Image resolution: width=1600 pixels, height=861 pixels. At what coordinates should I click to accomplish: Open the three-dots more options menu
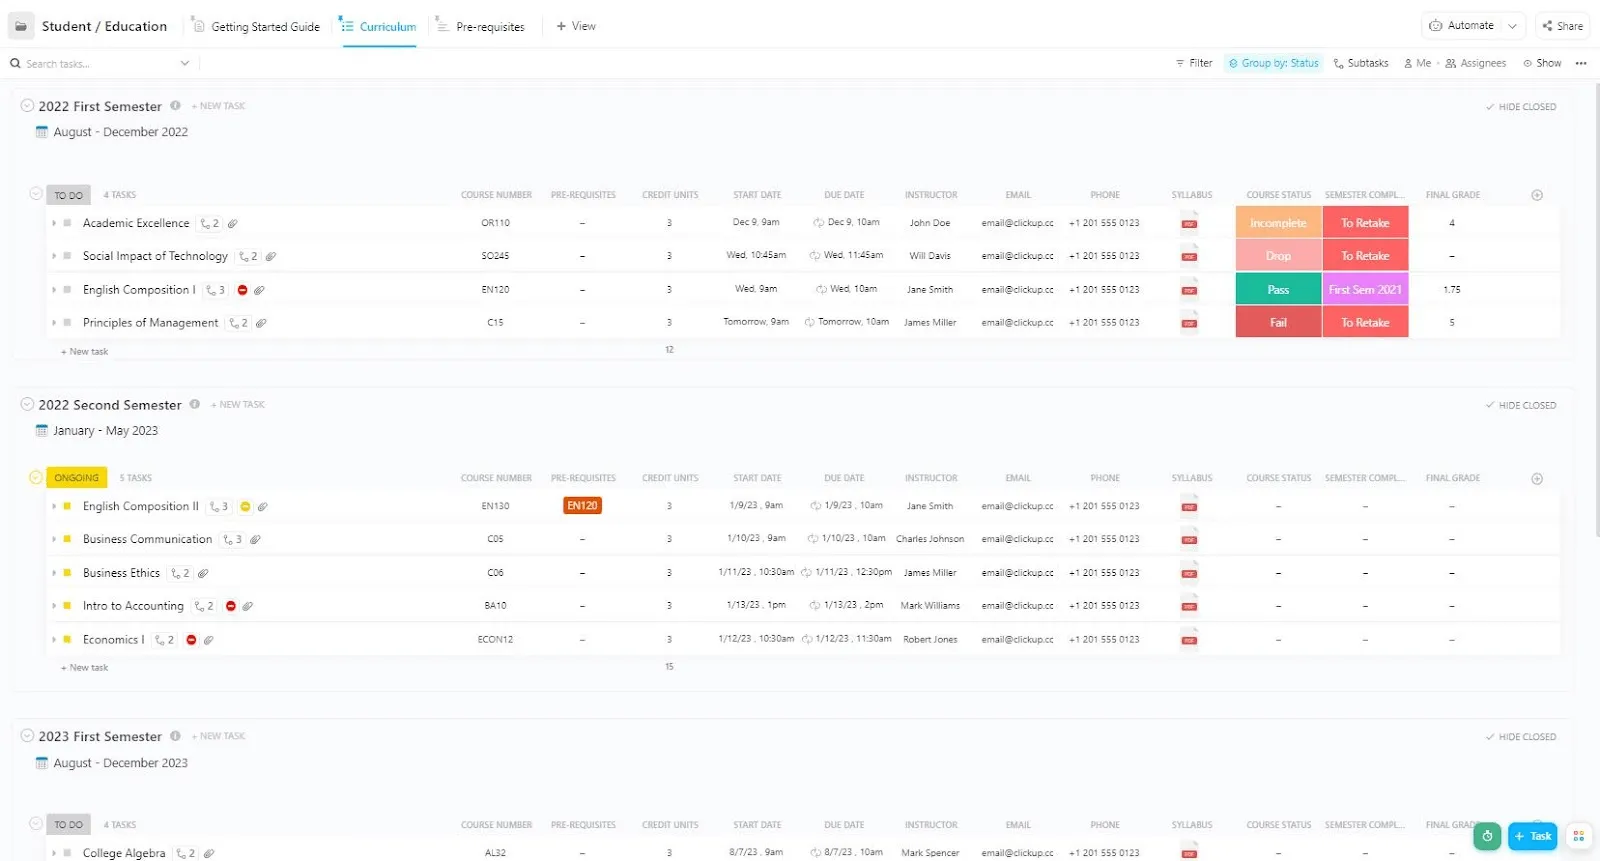(1581, 63)
